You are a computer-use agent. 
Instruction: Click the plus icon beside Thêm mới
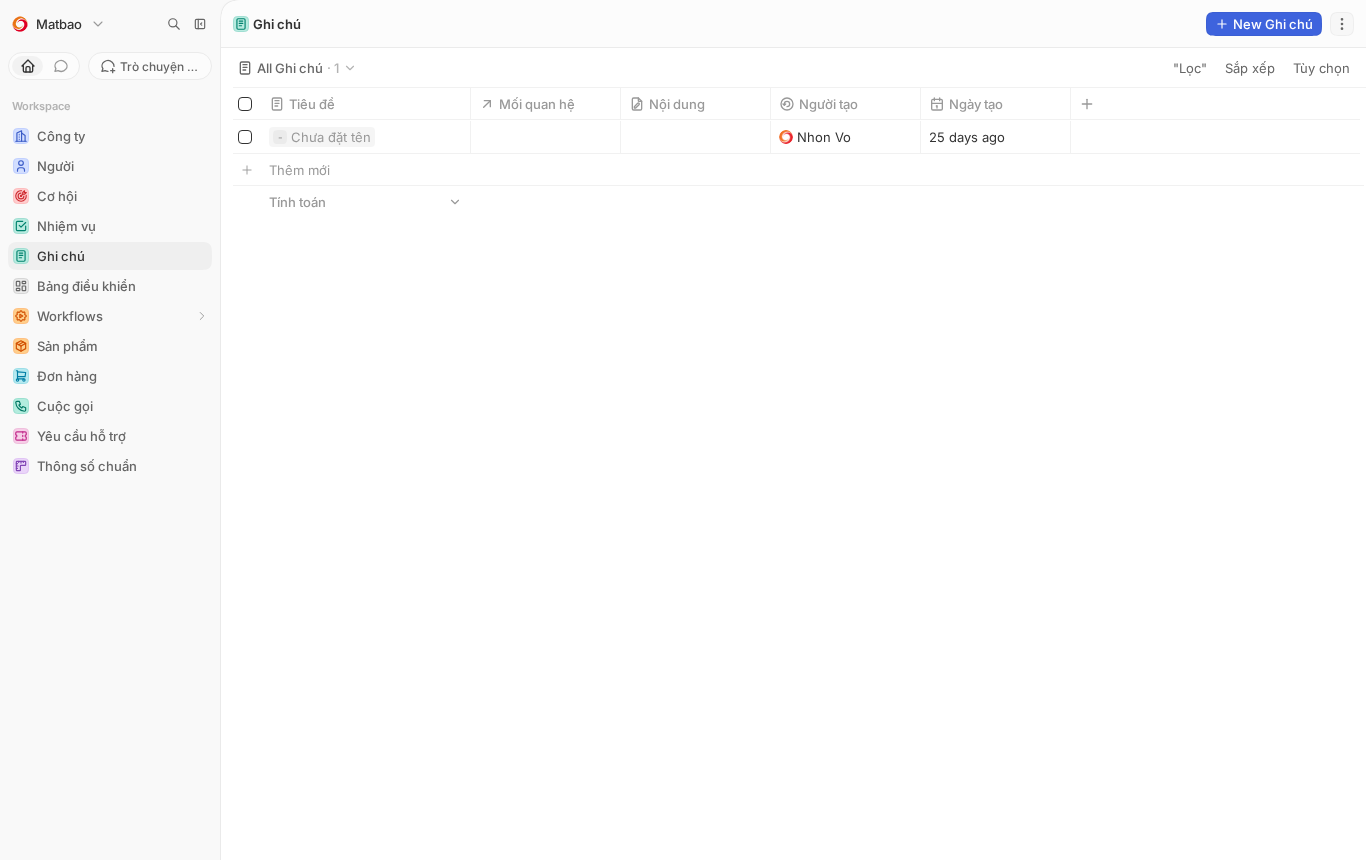point(247,170)
